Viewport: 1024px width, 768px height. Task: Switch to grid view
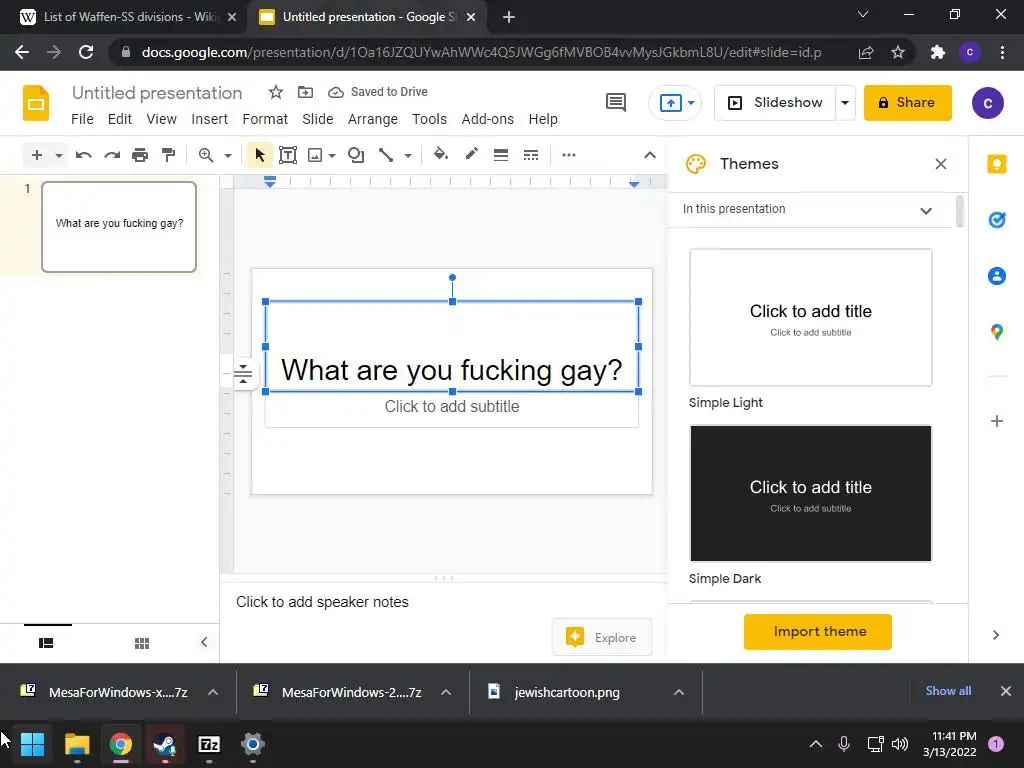tap(142, 643)
